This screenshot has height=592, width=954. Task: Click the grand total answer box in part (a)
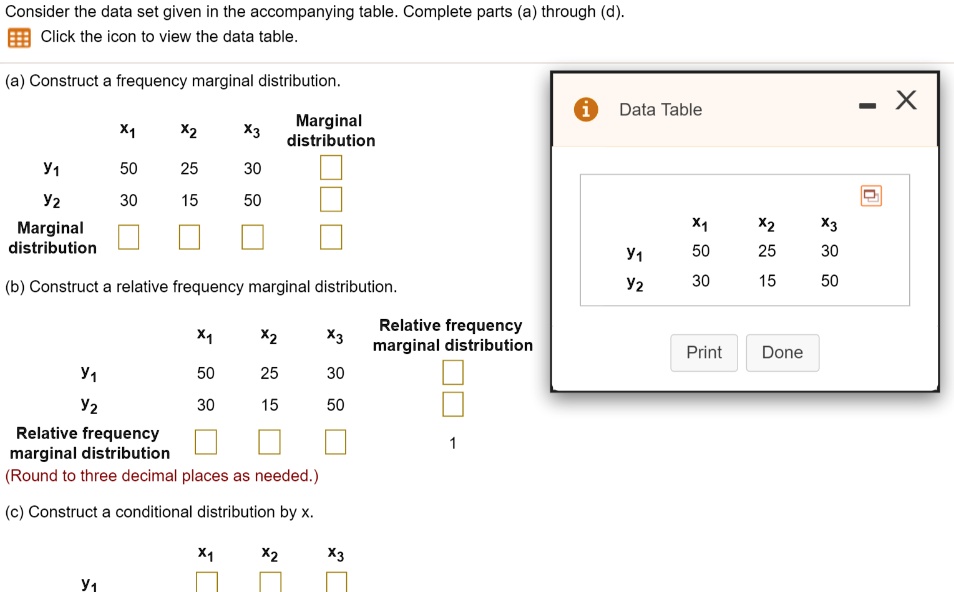pos(330,236)
